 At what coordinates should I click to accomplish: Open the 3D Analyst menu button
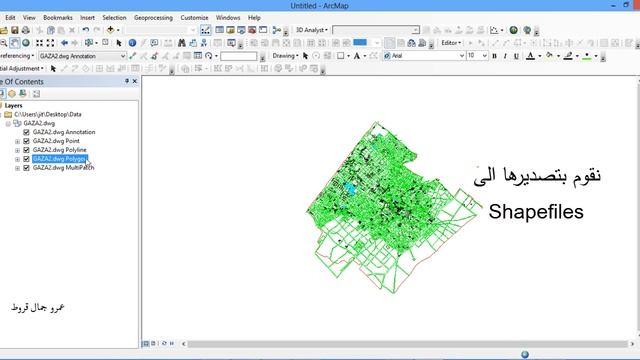pyautogui.click(x=312, y=30)
